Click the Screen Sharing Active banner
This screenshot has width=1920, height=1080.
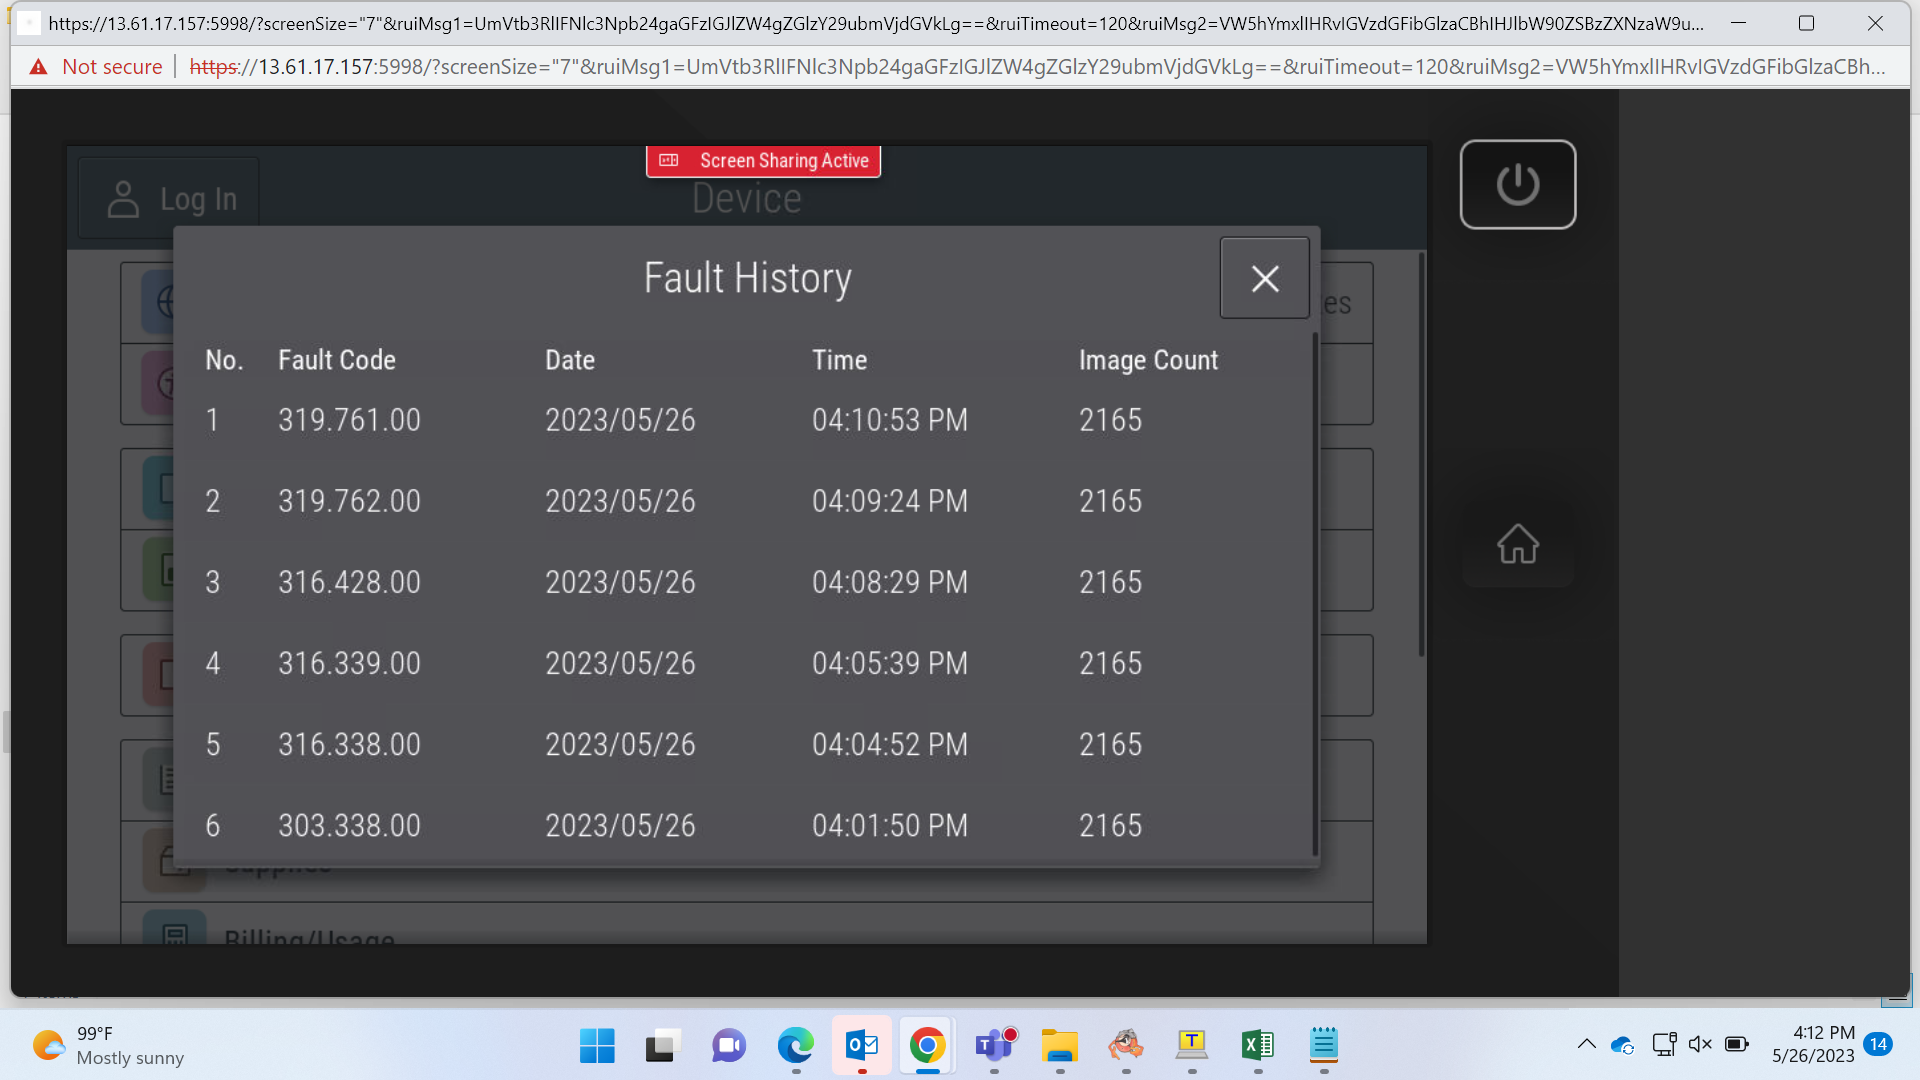764,161
